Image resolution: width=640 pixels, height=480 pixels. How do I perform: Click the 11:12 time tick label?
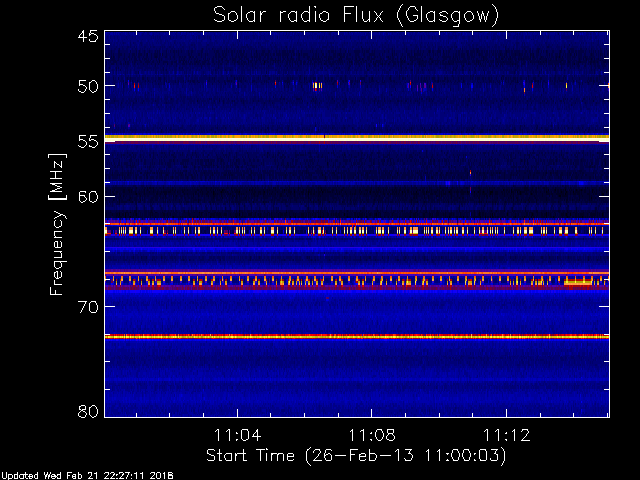tap(507, 435)
